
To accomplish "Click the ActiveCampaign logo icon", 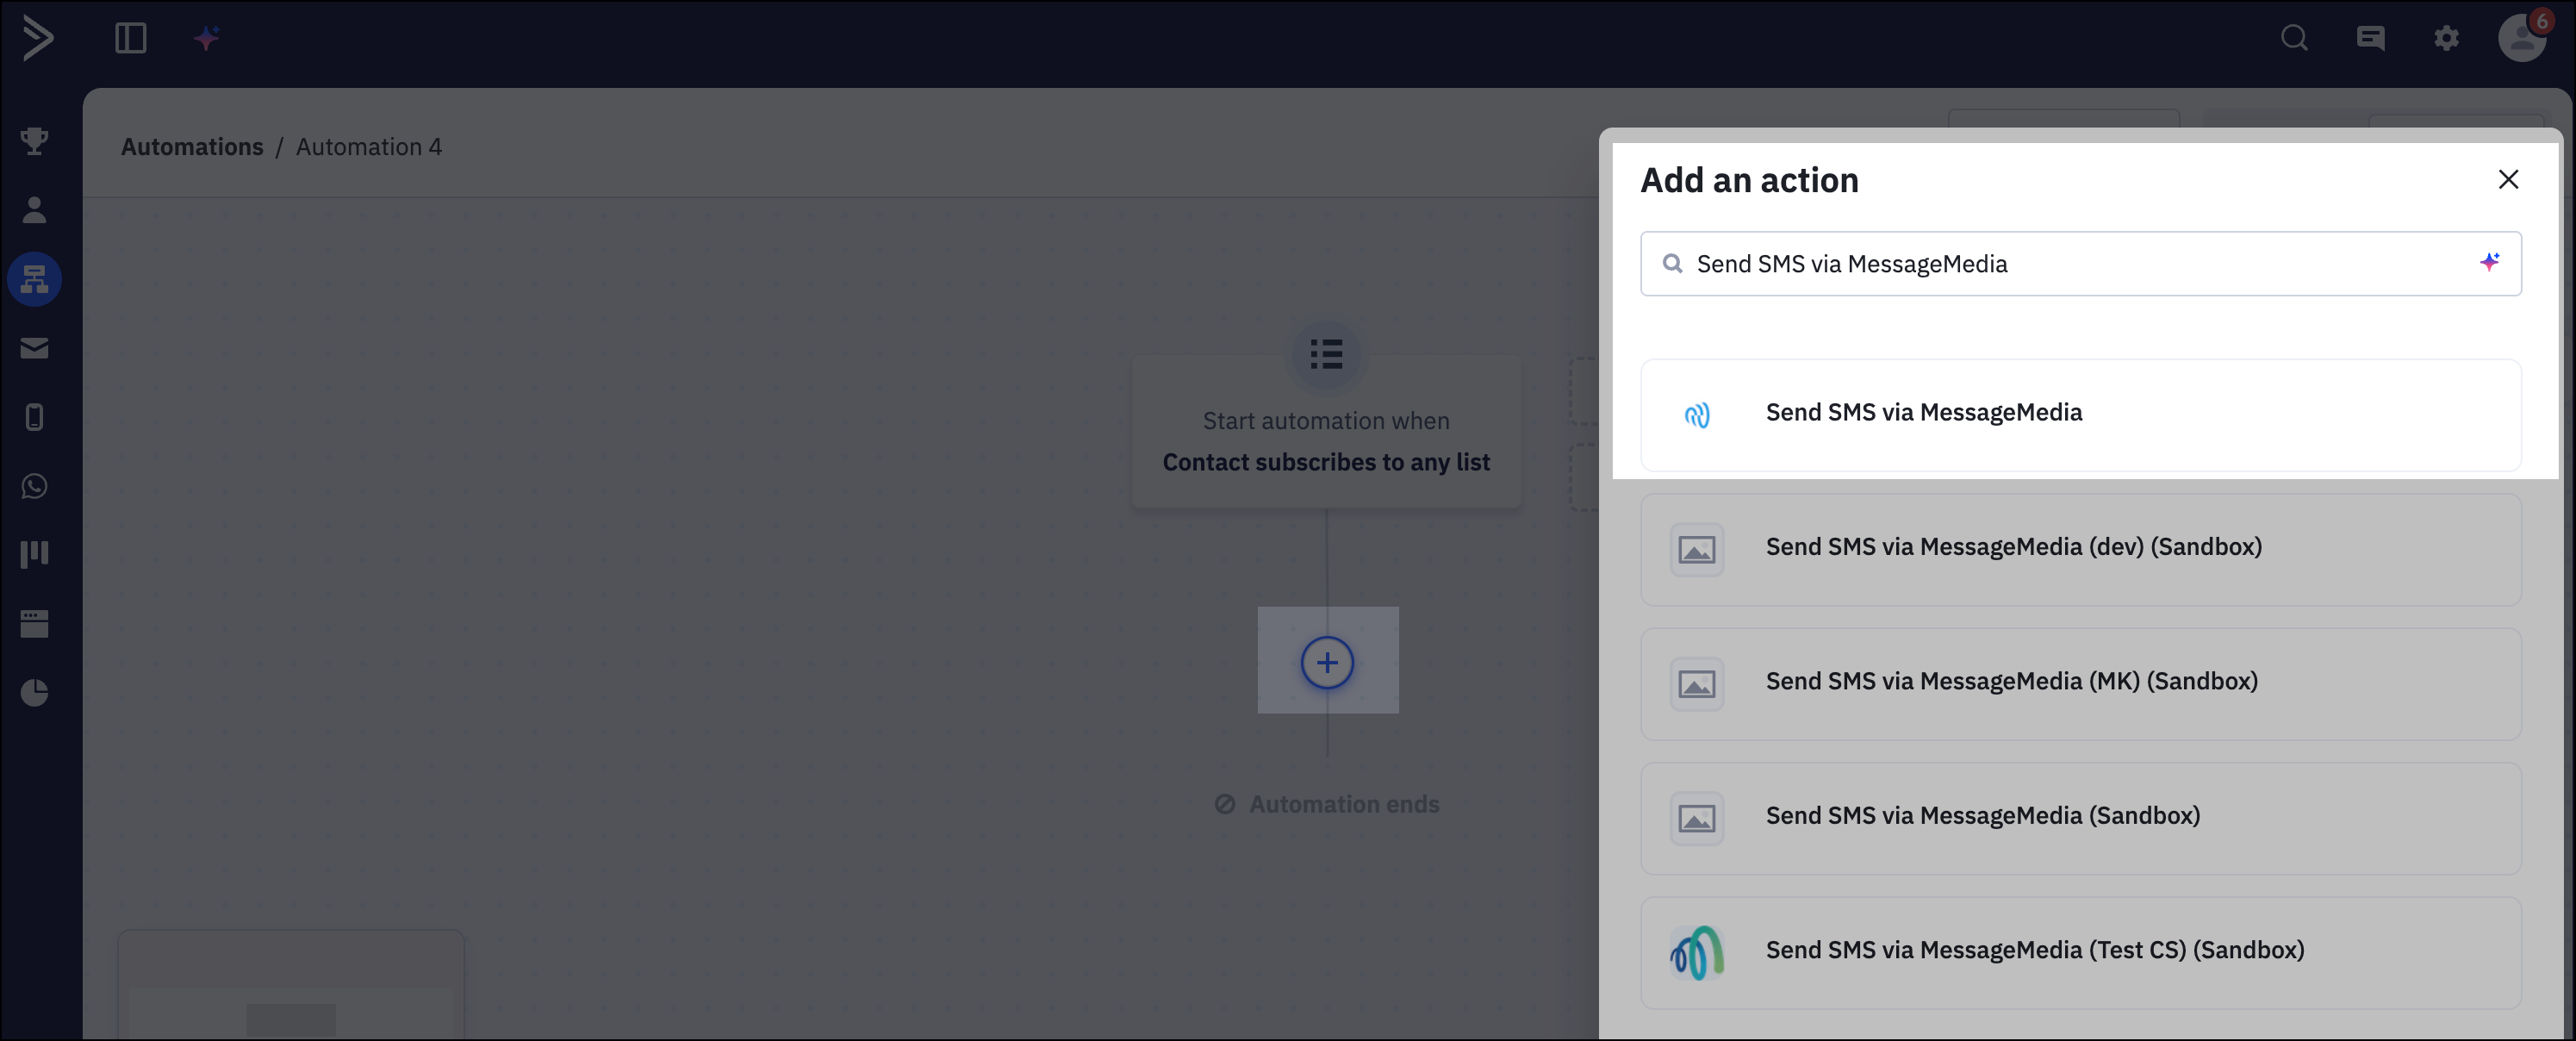I will [x=38, y=39].
